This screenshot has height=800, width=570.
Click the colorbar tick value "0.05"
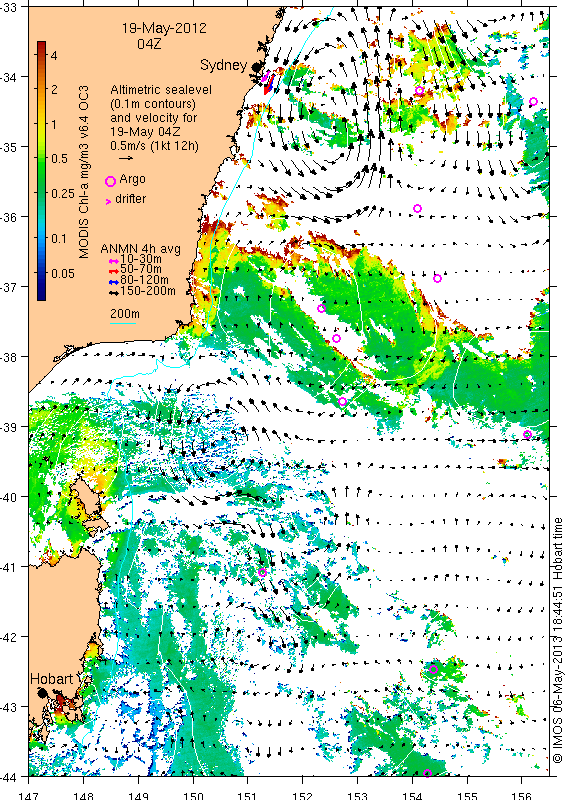pos(63,273)
